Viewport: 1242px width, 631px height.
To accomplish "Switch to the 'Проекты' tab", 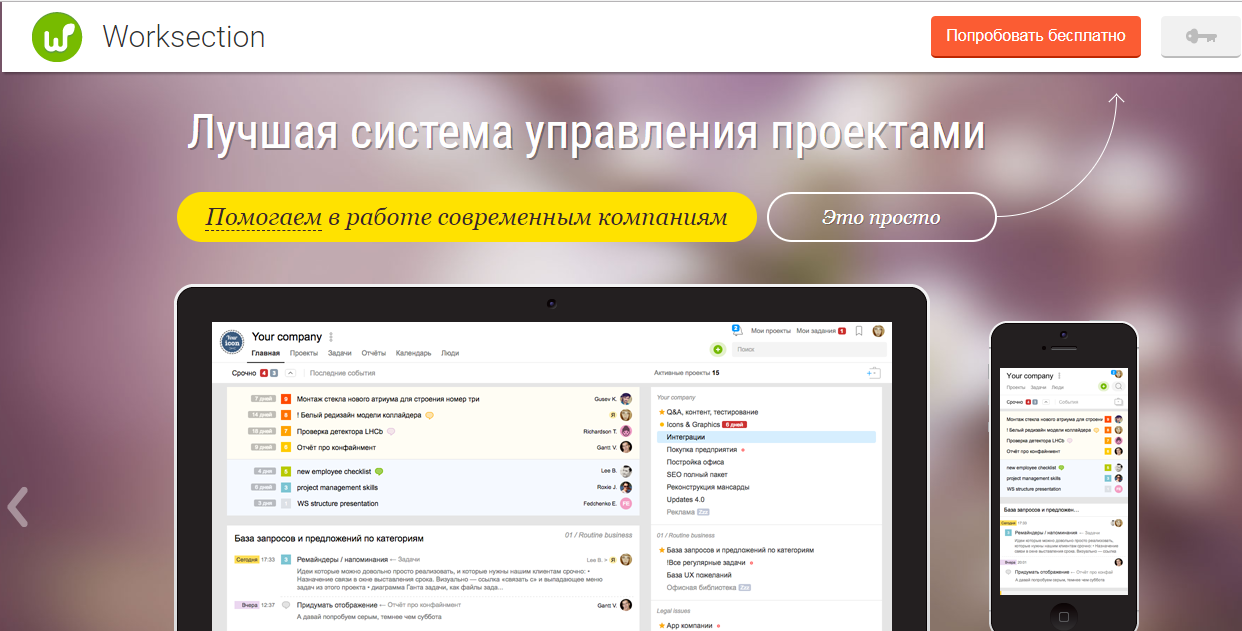I will click(304, 352).
